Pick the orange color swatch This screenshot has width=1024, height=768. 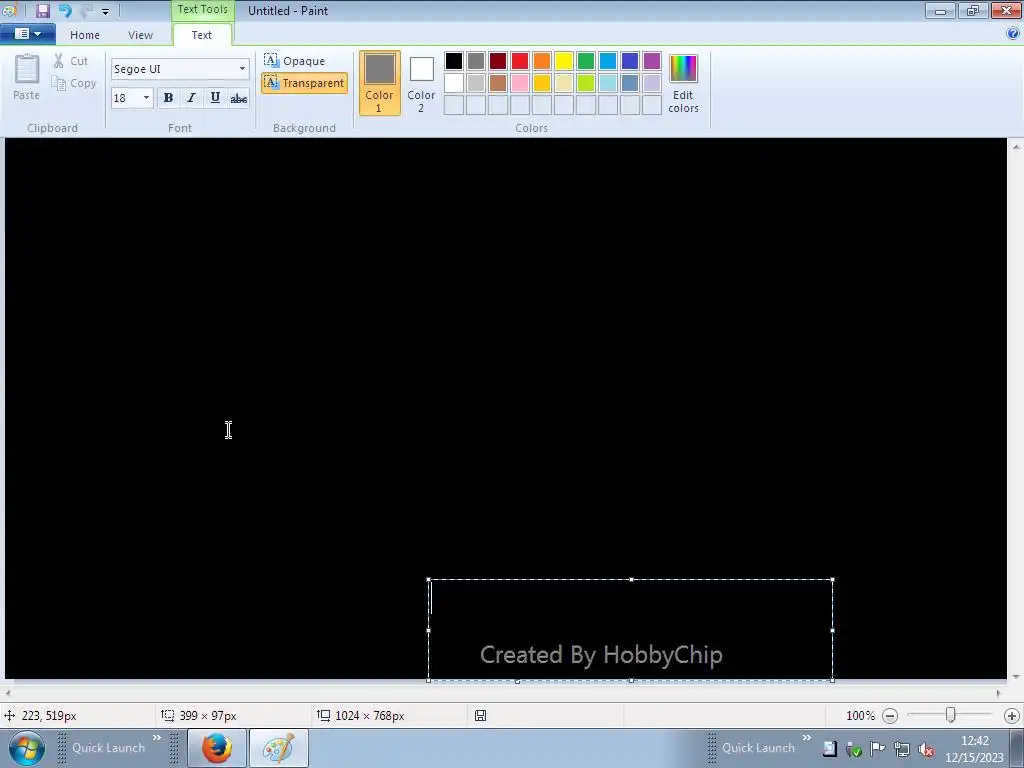click(541, 61)
